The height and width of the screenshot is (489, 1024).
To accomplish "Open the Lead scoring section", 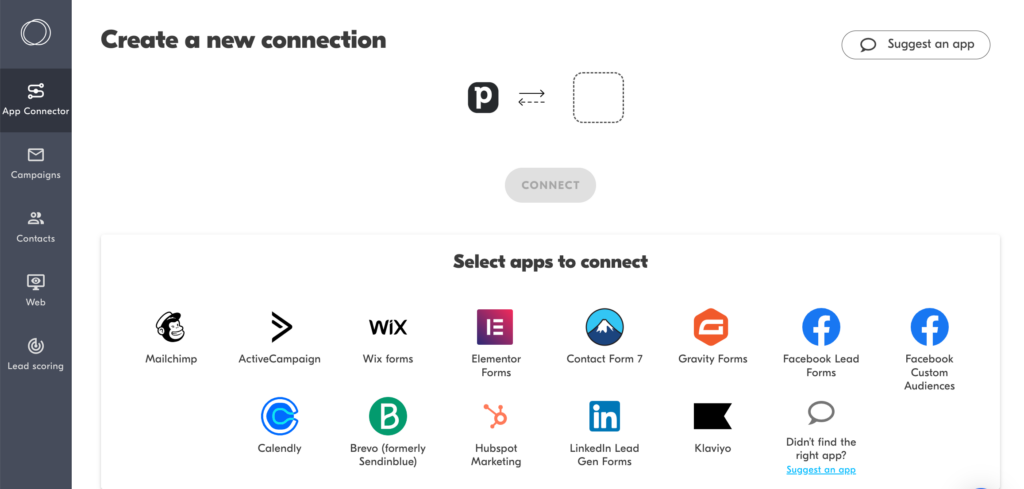I will pos(36,354).
